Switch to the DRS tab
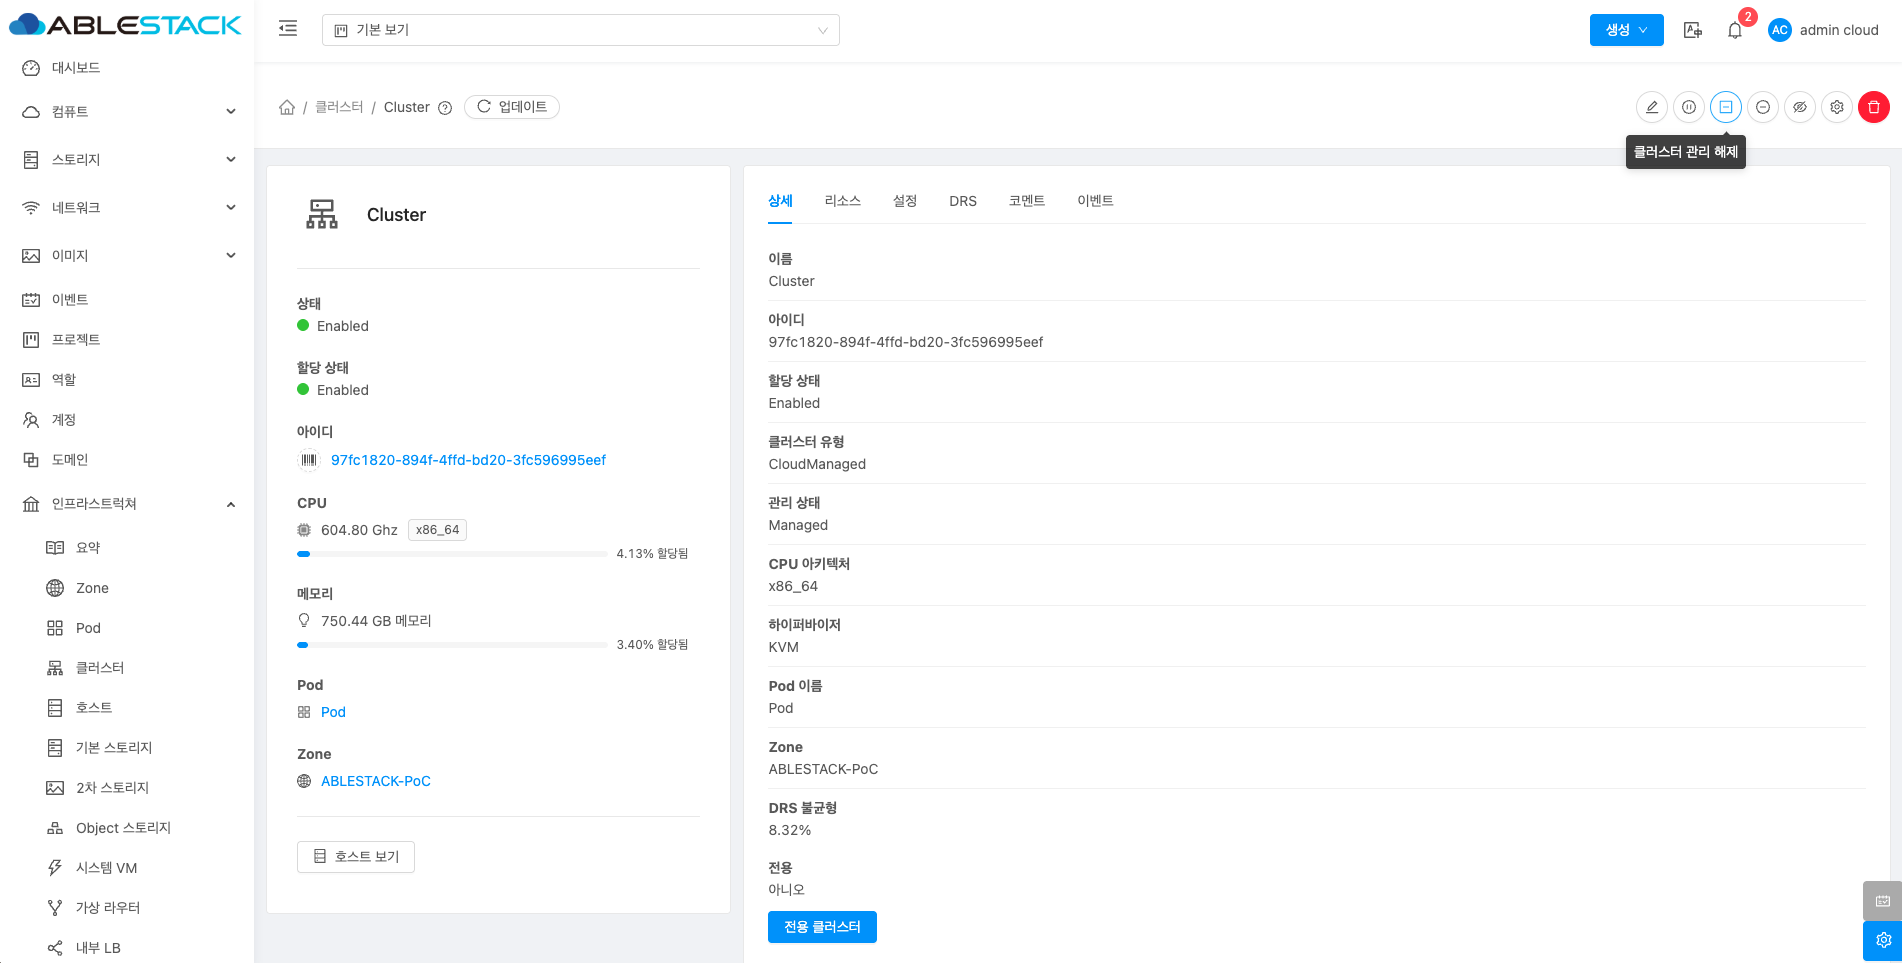 (962, 201)
